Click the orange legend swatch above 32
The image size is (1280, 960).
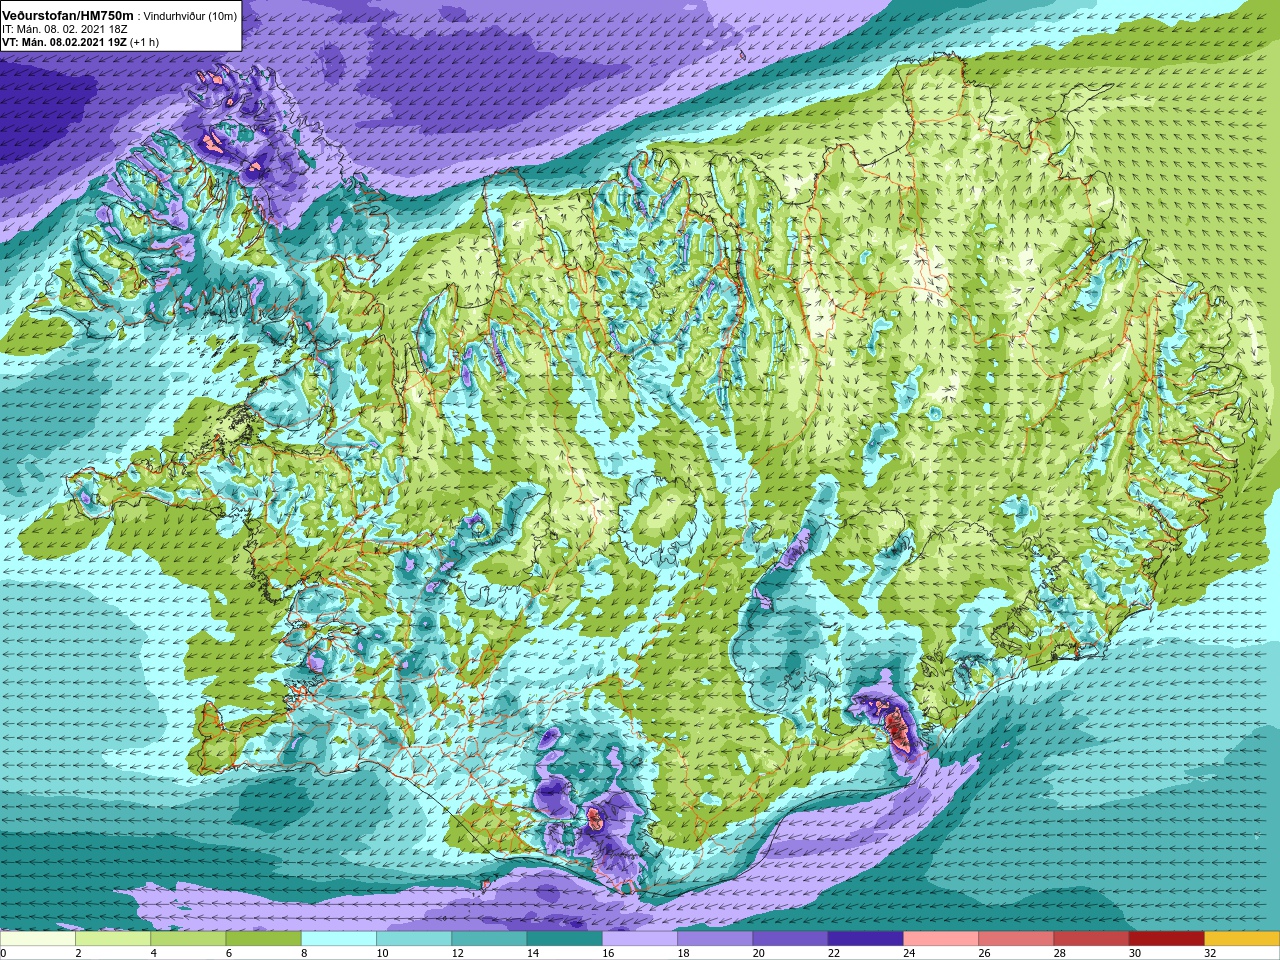click(1242, 939)
